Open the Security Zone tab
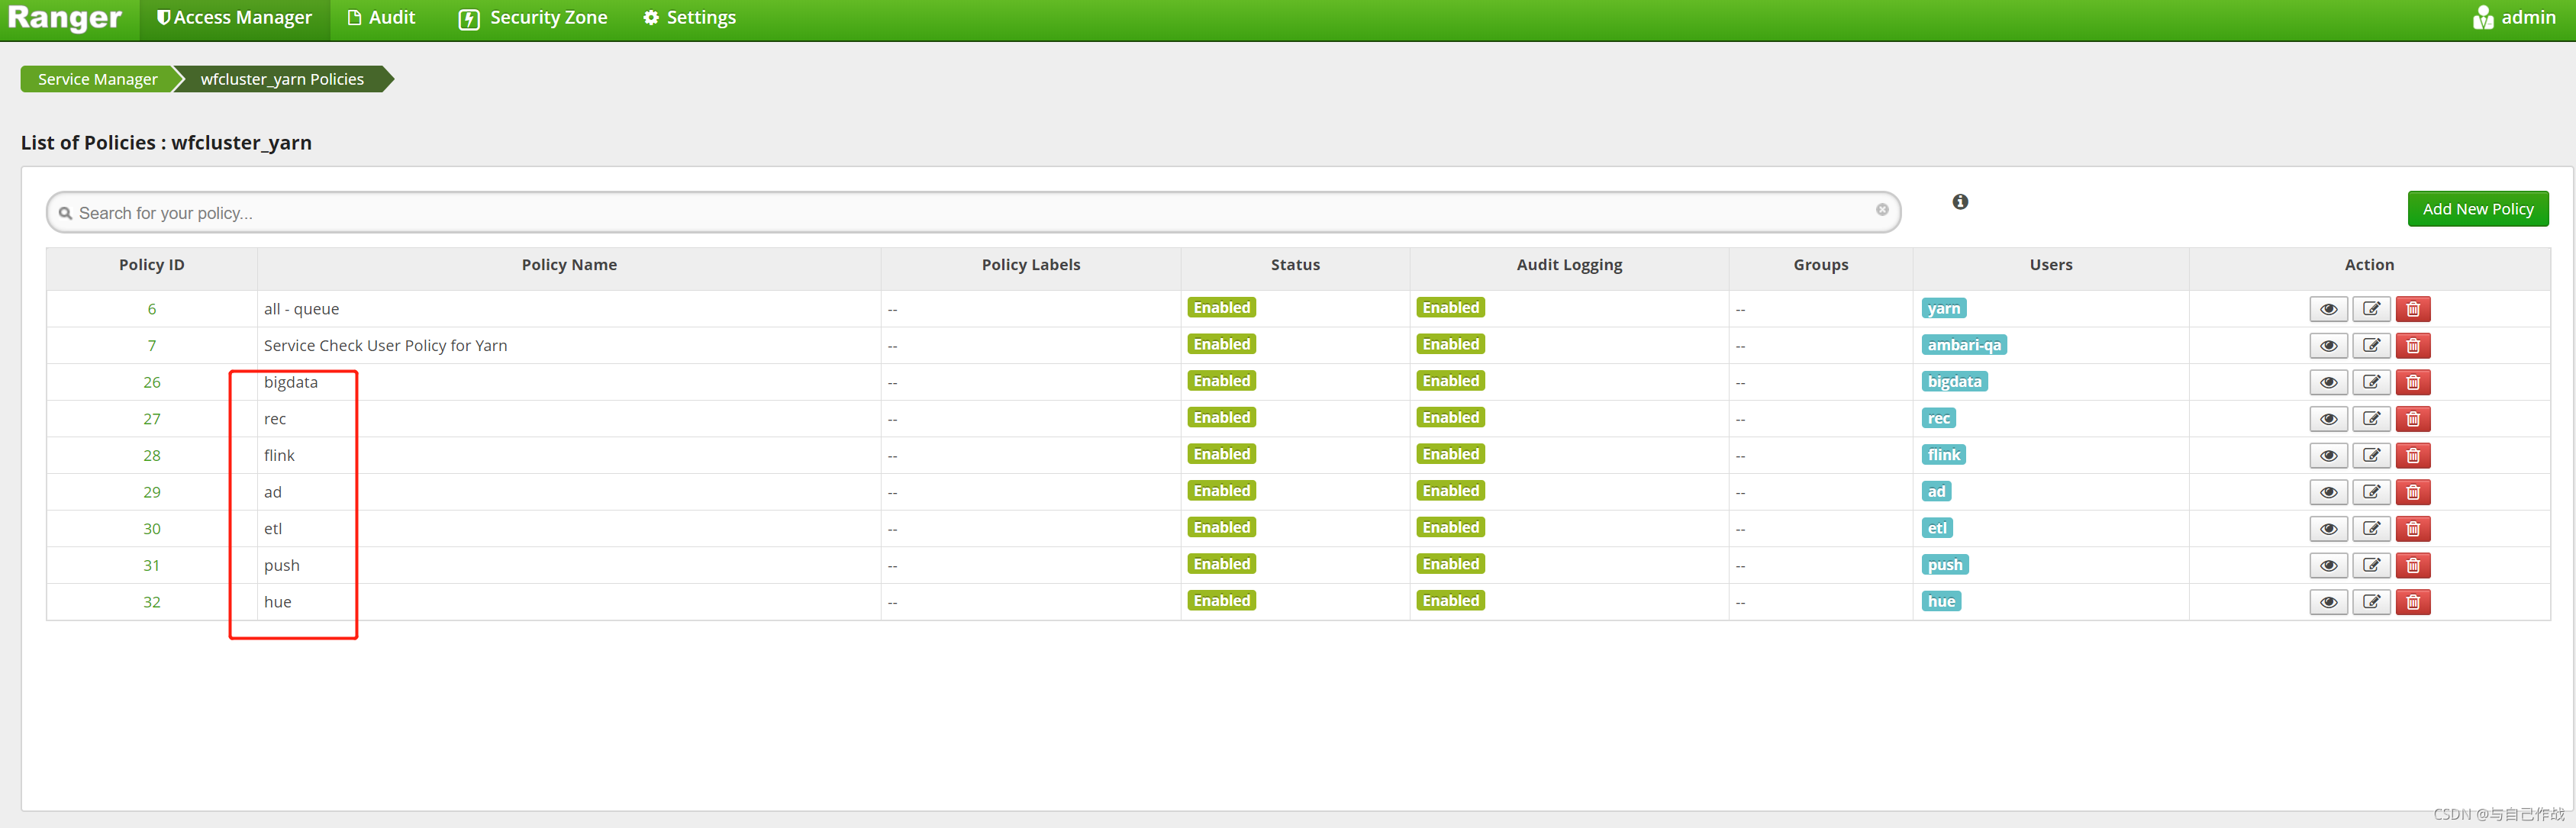Screen dimensions: 2576x828 click(x=533, y=18)
